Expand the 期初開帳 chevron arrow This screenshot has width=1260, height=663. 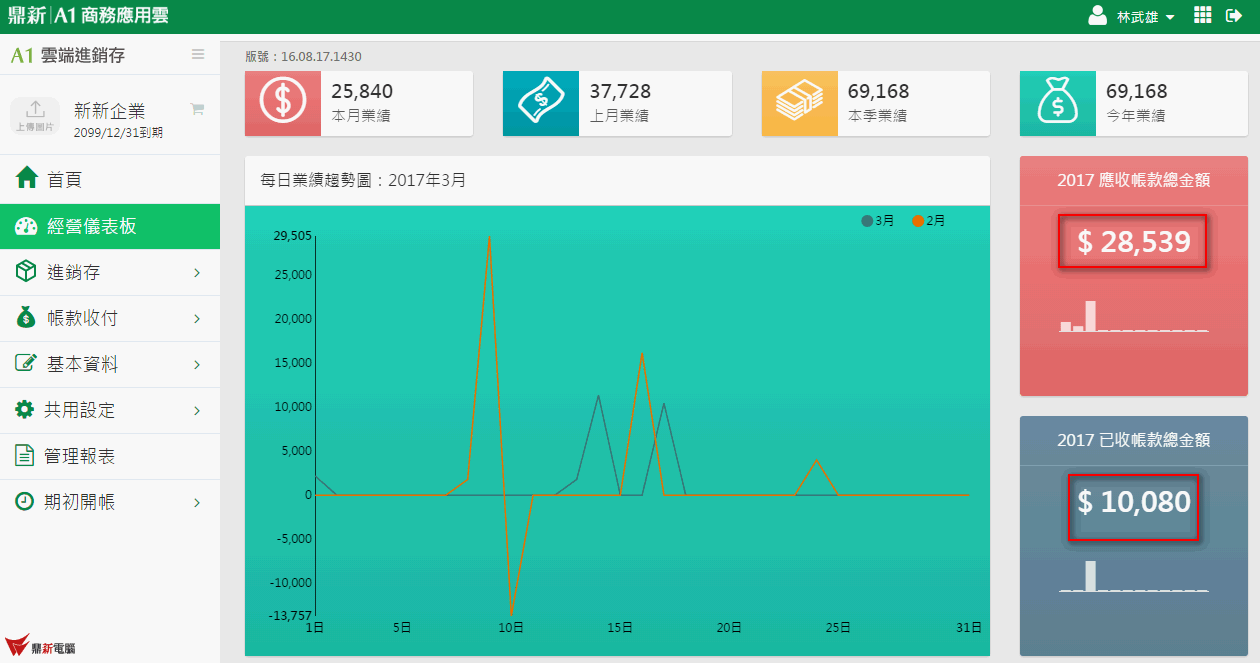click(x=197, y=503)
